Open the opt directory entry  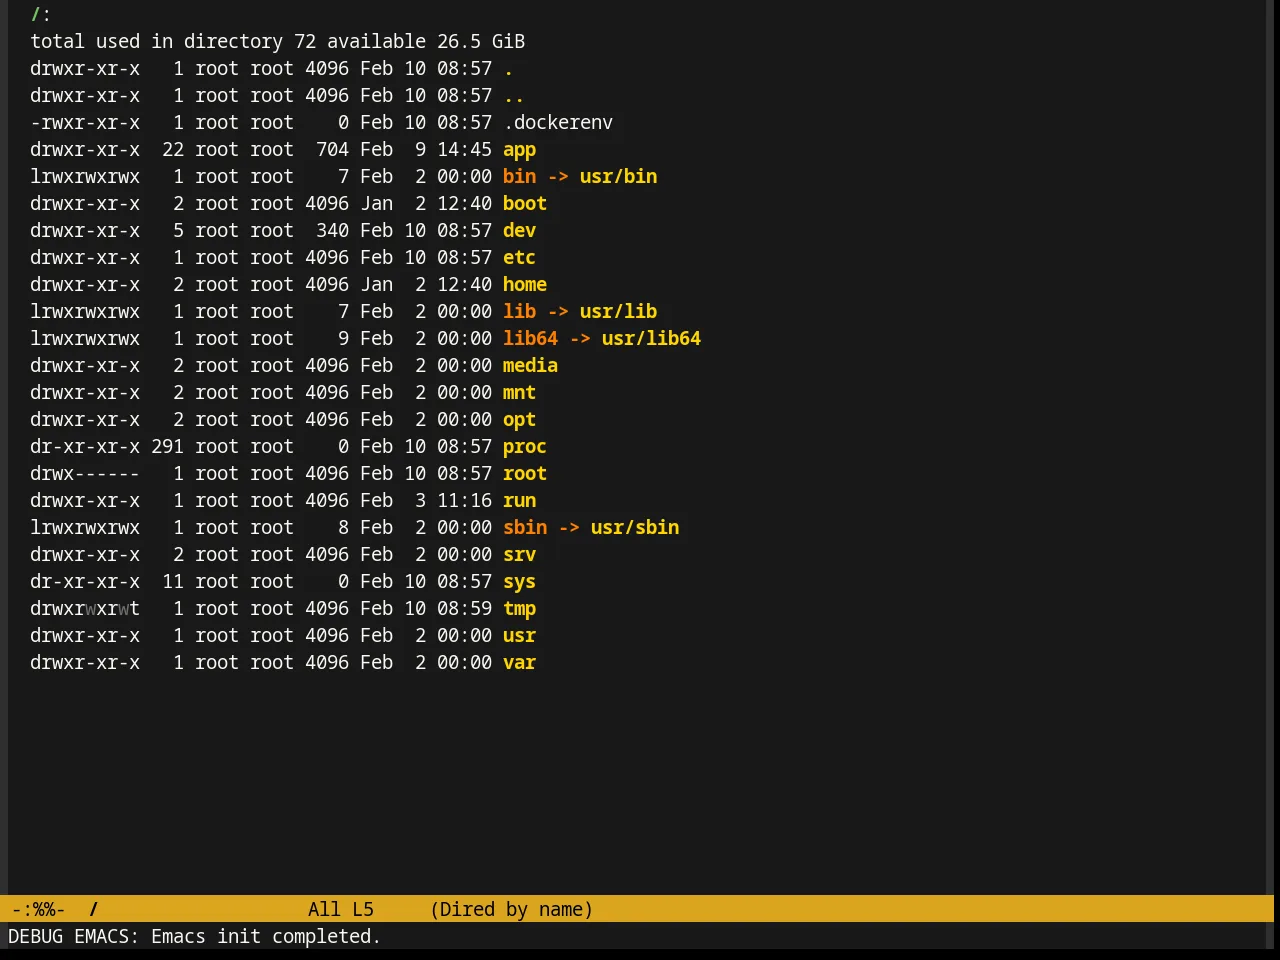tap(519, 420)
